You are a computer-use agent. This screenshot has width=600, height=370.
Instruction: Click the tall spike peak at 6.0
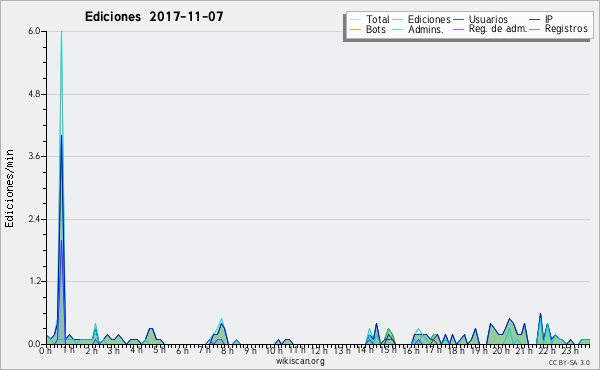[x=61, y=32]
